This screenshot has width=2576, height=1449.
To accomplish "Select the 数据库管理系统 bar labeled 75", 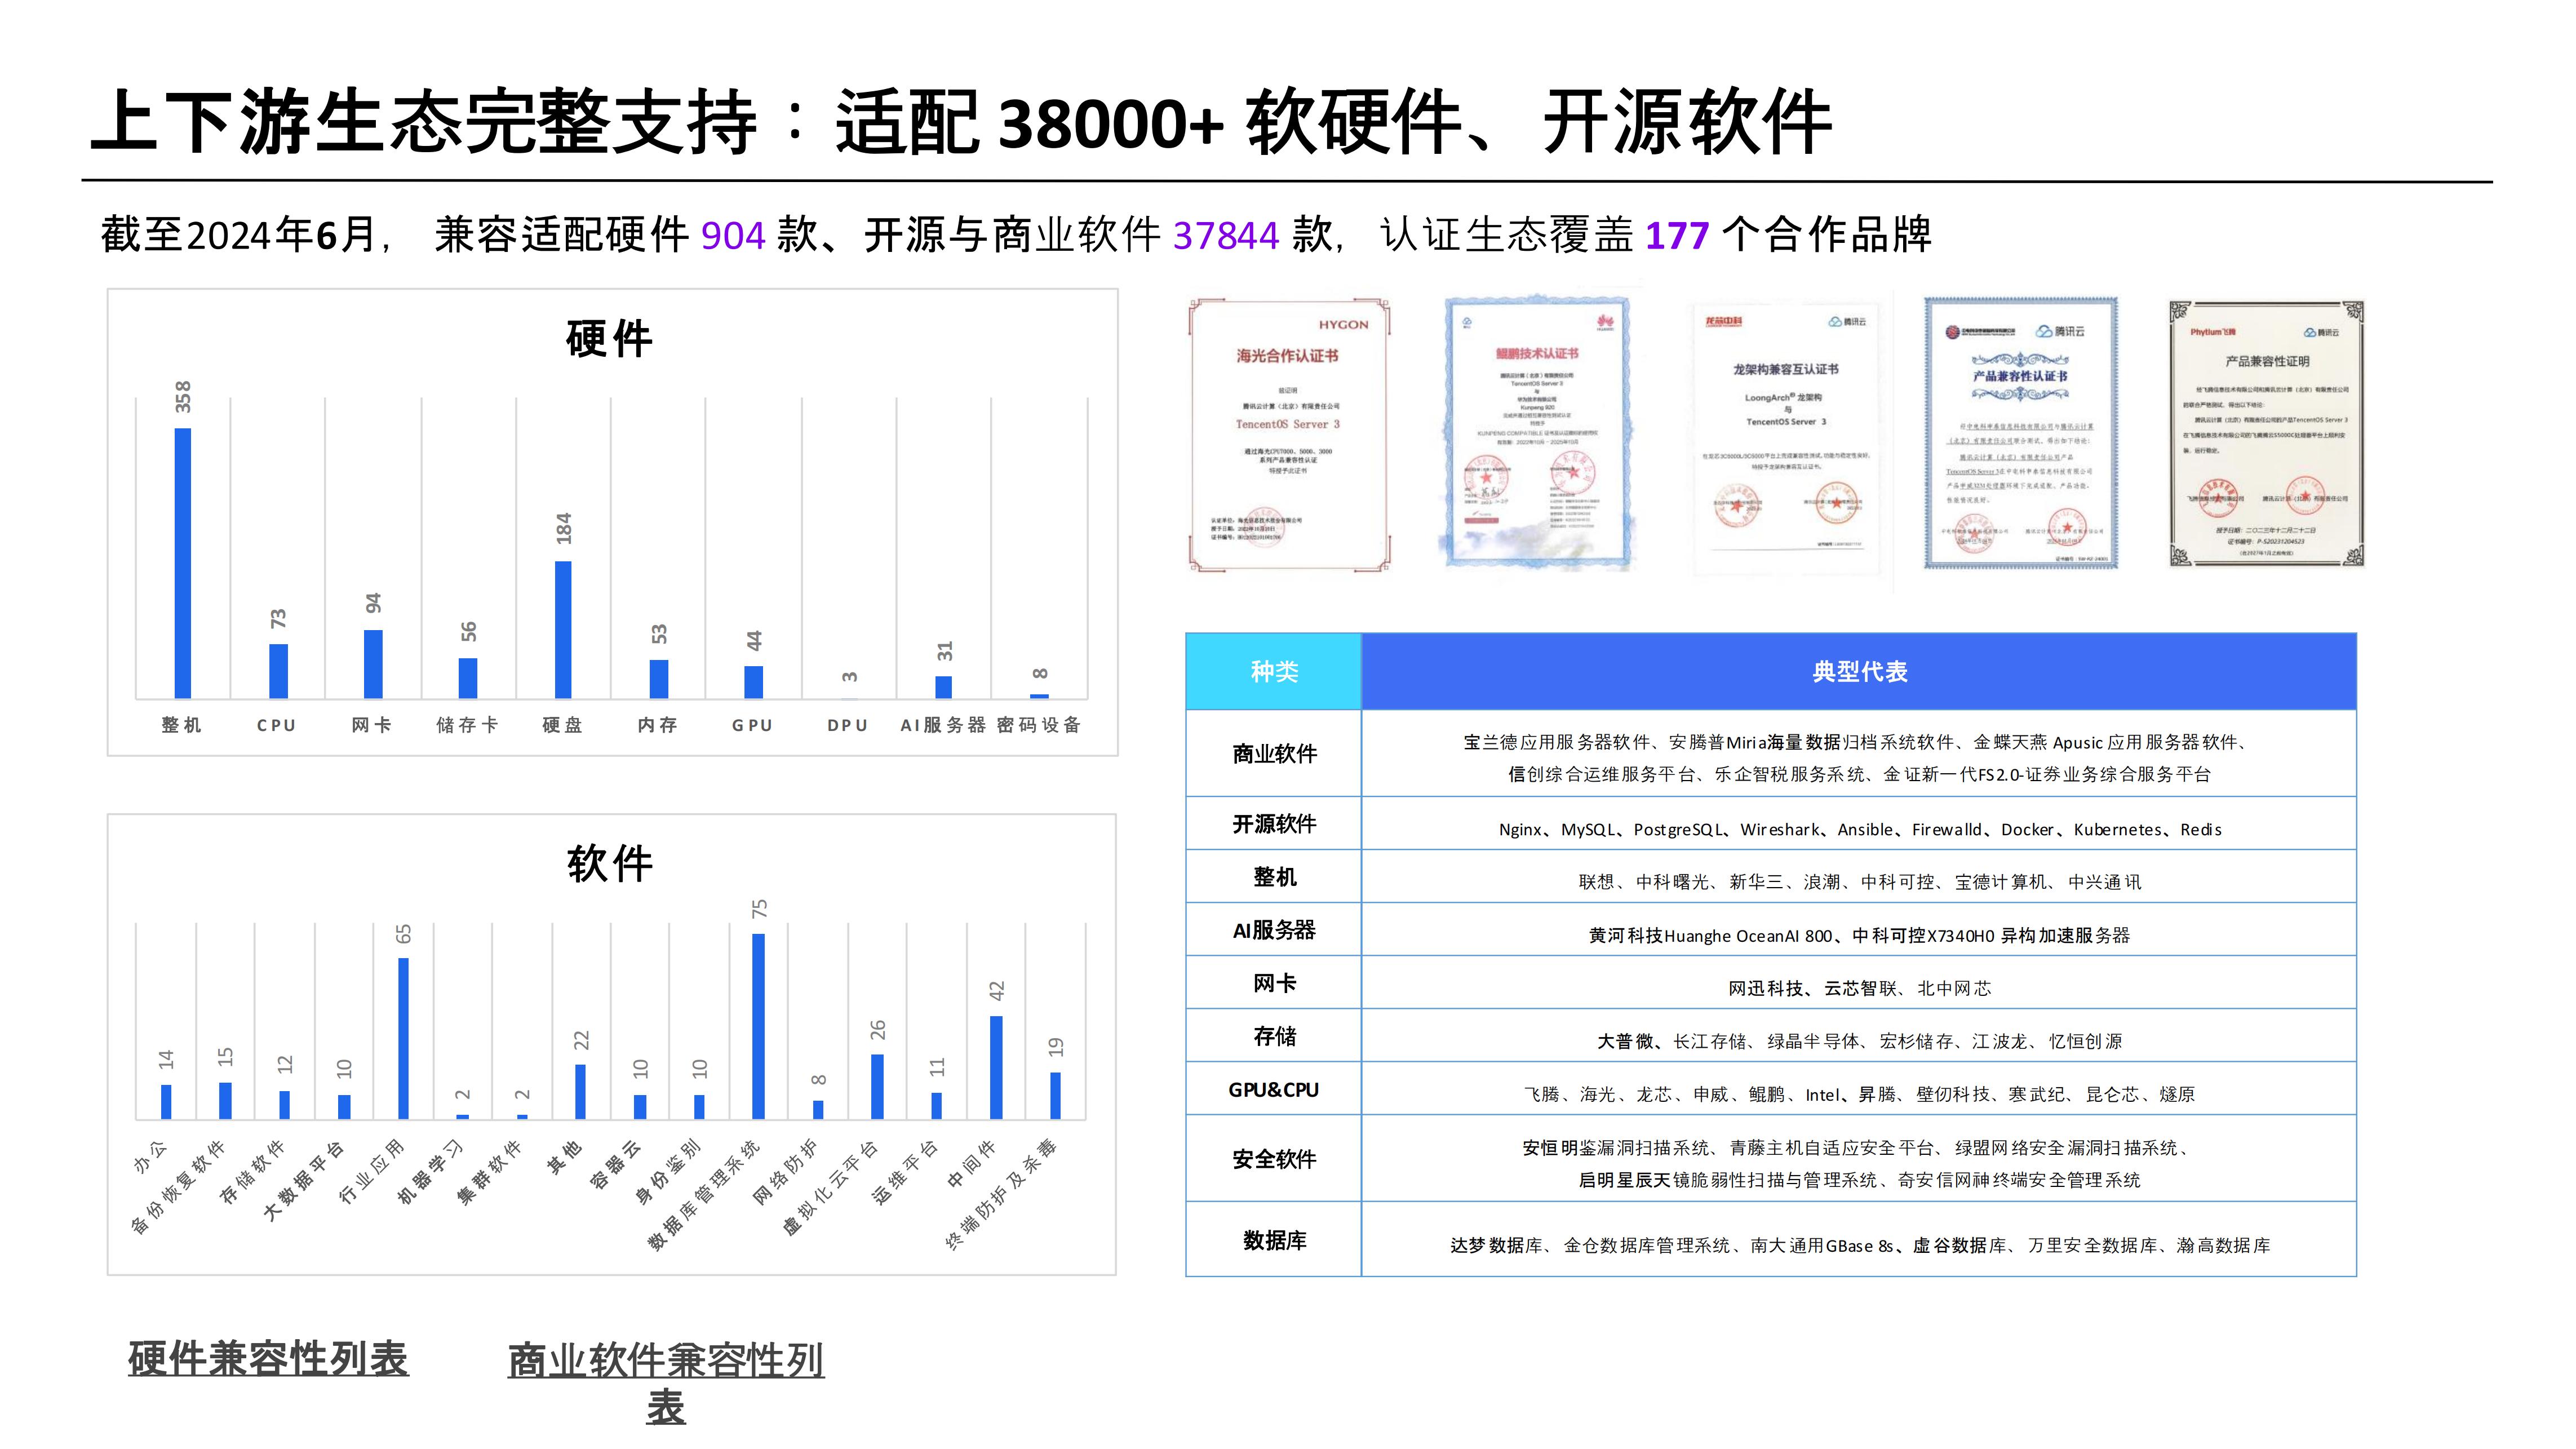I will tap(758, 1026).
